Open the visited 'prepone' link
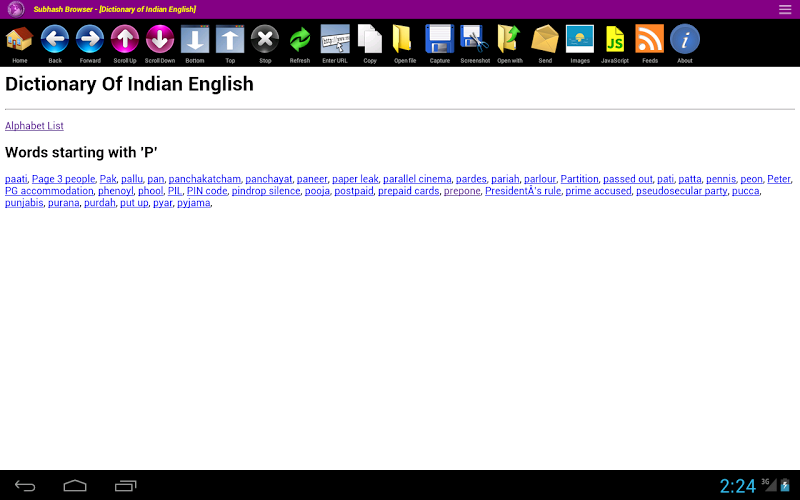The height and width of the screenshot is (500, 800). (462, 191)
